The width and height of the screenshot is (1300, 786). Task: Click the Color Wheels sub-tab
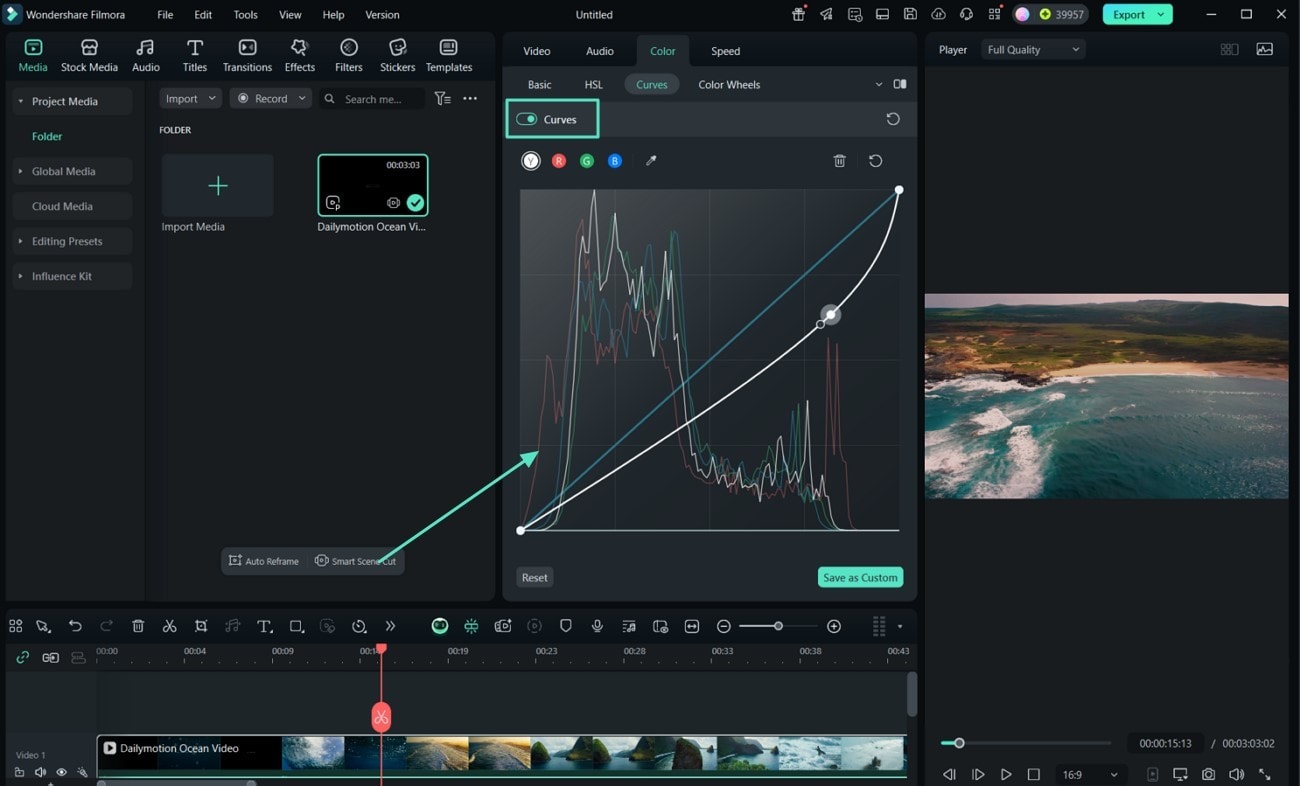pyautogui.click(x=729, y=85)
